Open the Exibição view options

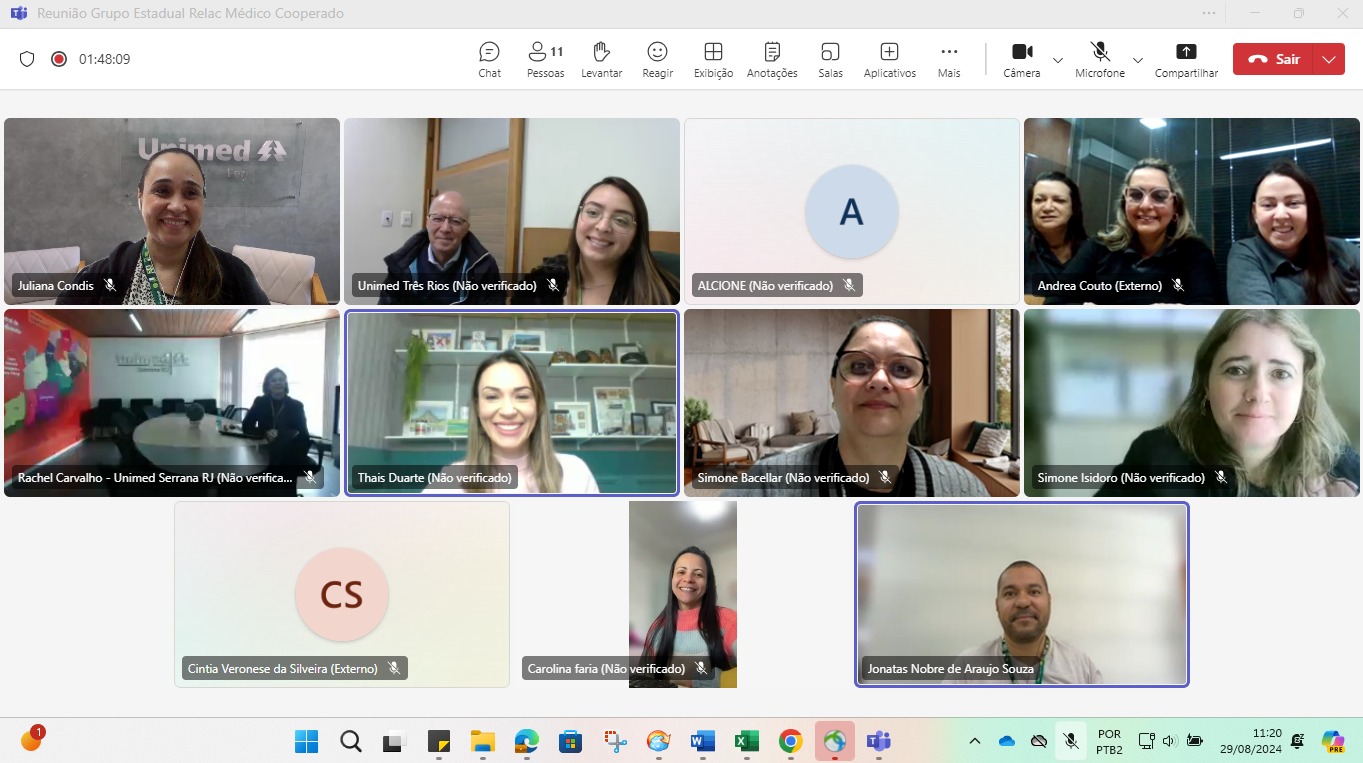point(713,59)
